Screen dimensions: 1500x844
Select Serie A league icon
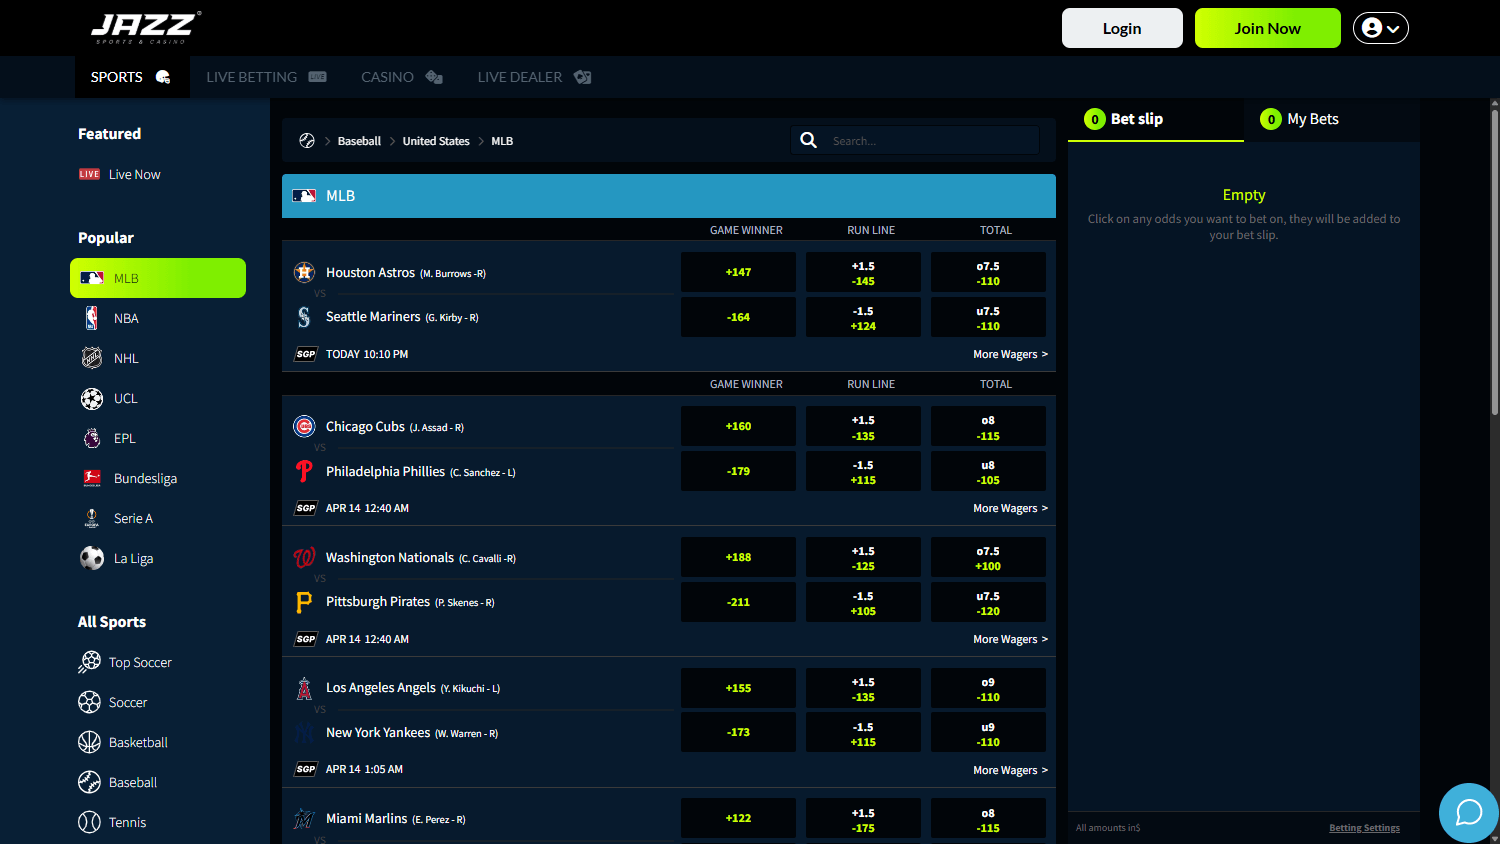(91, 518)
